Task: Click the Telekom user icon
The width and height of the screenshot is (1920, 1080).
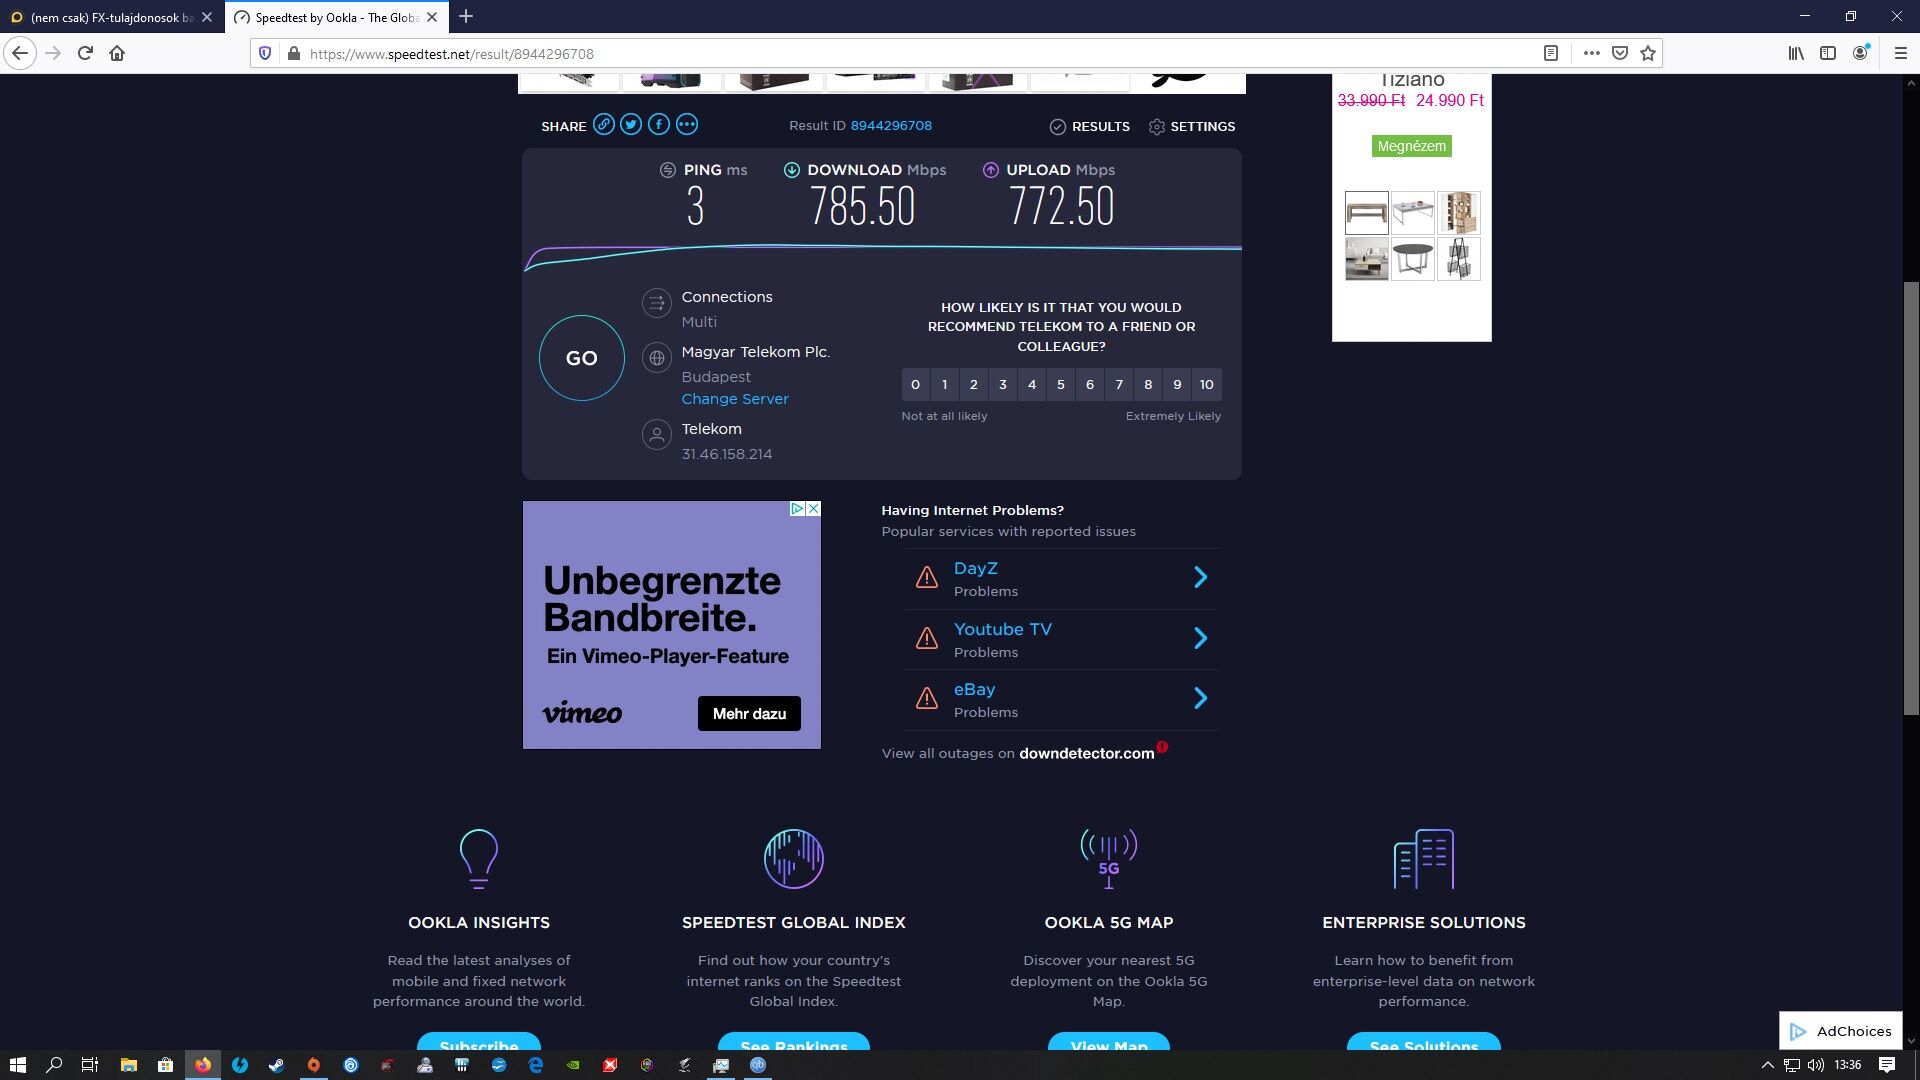Action: tap(657, 435)
